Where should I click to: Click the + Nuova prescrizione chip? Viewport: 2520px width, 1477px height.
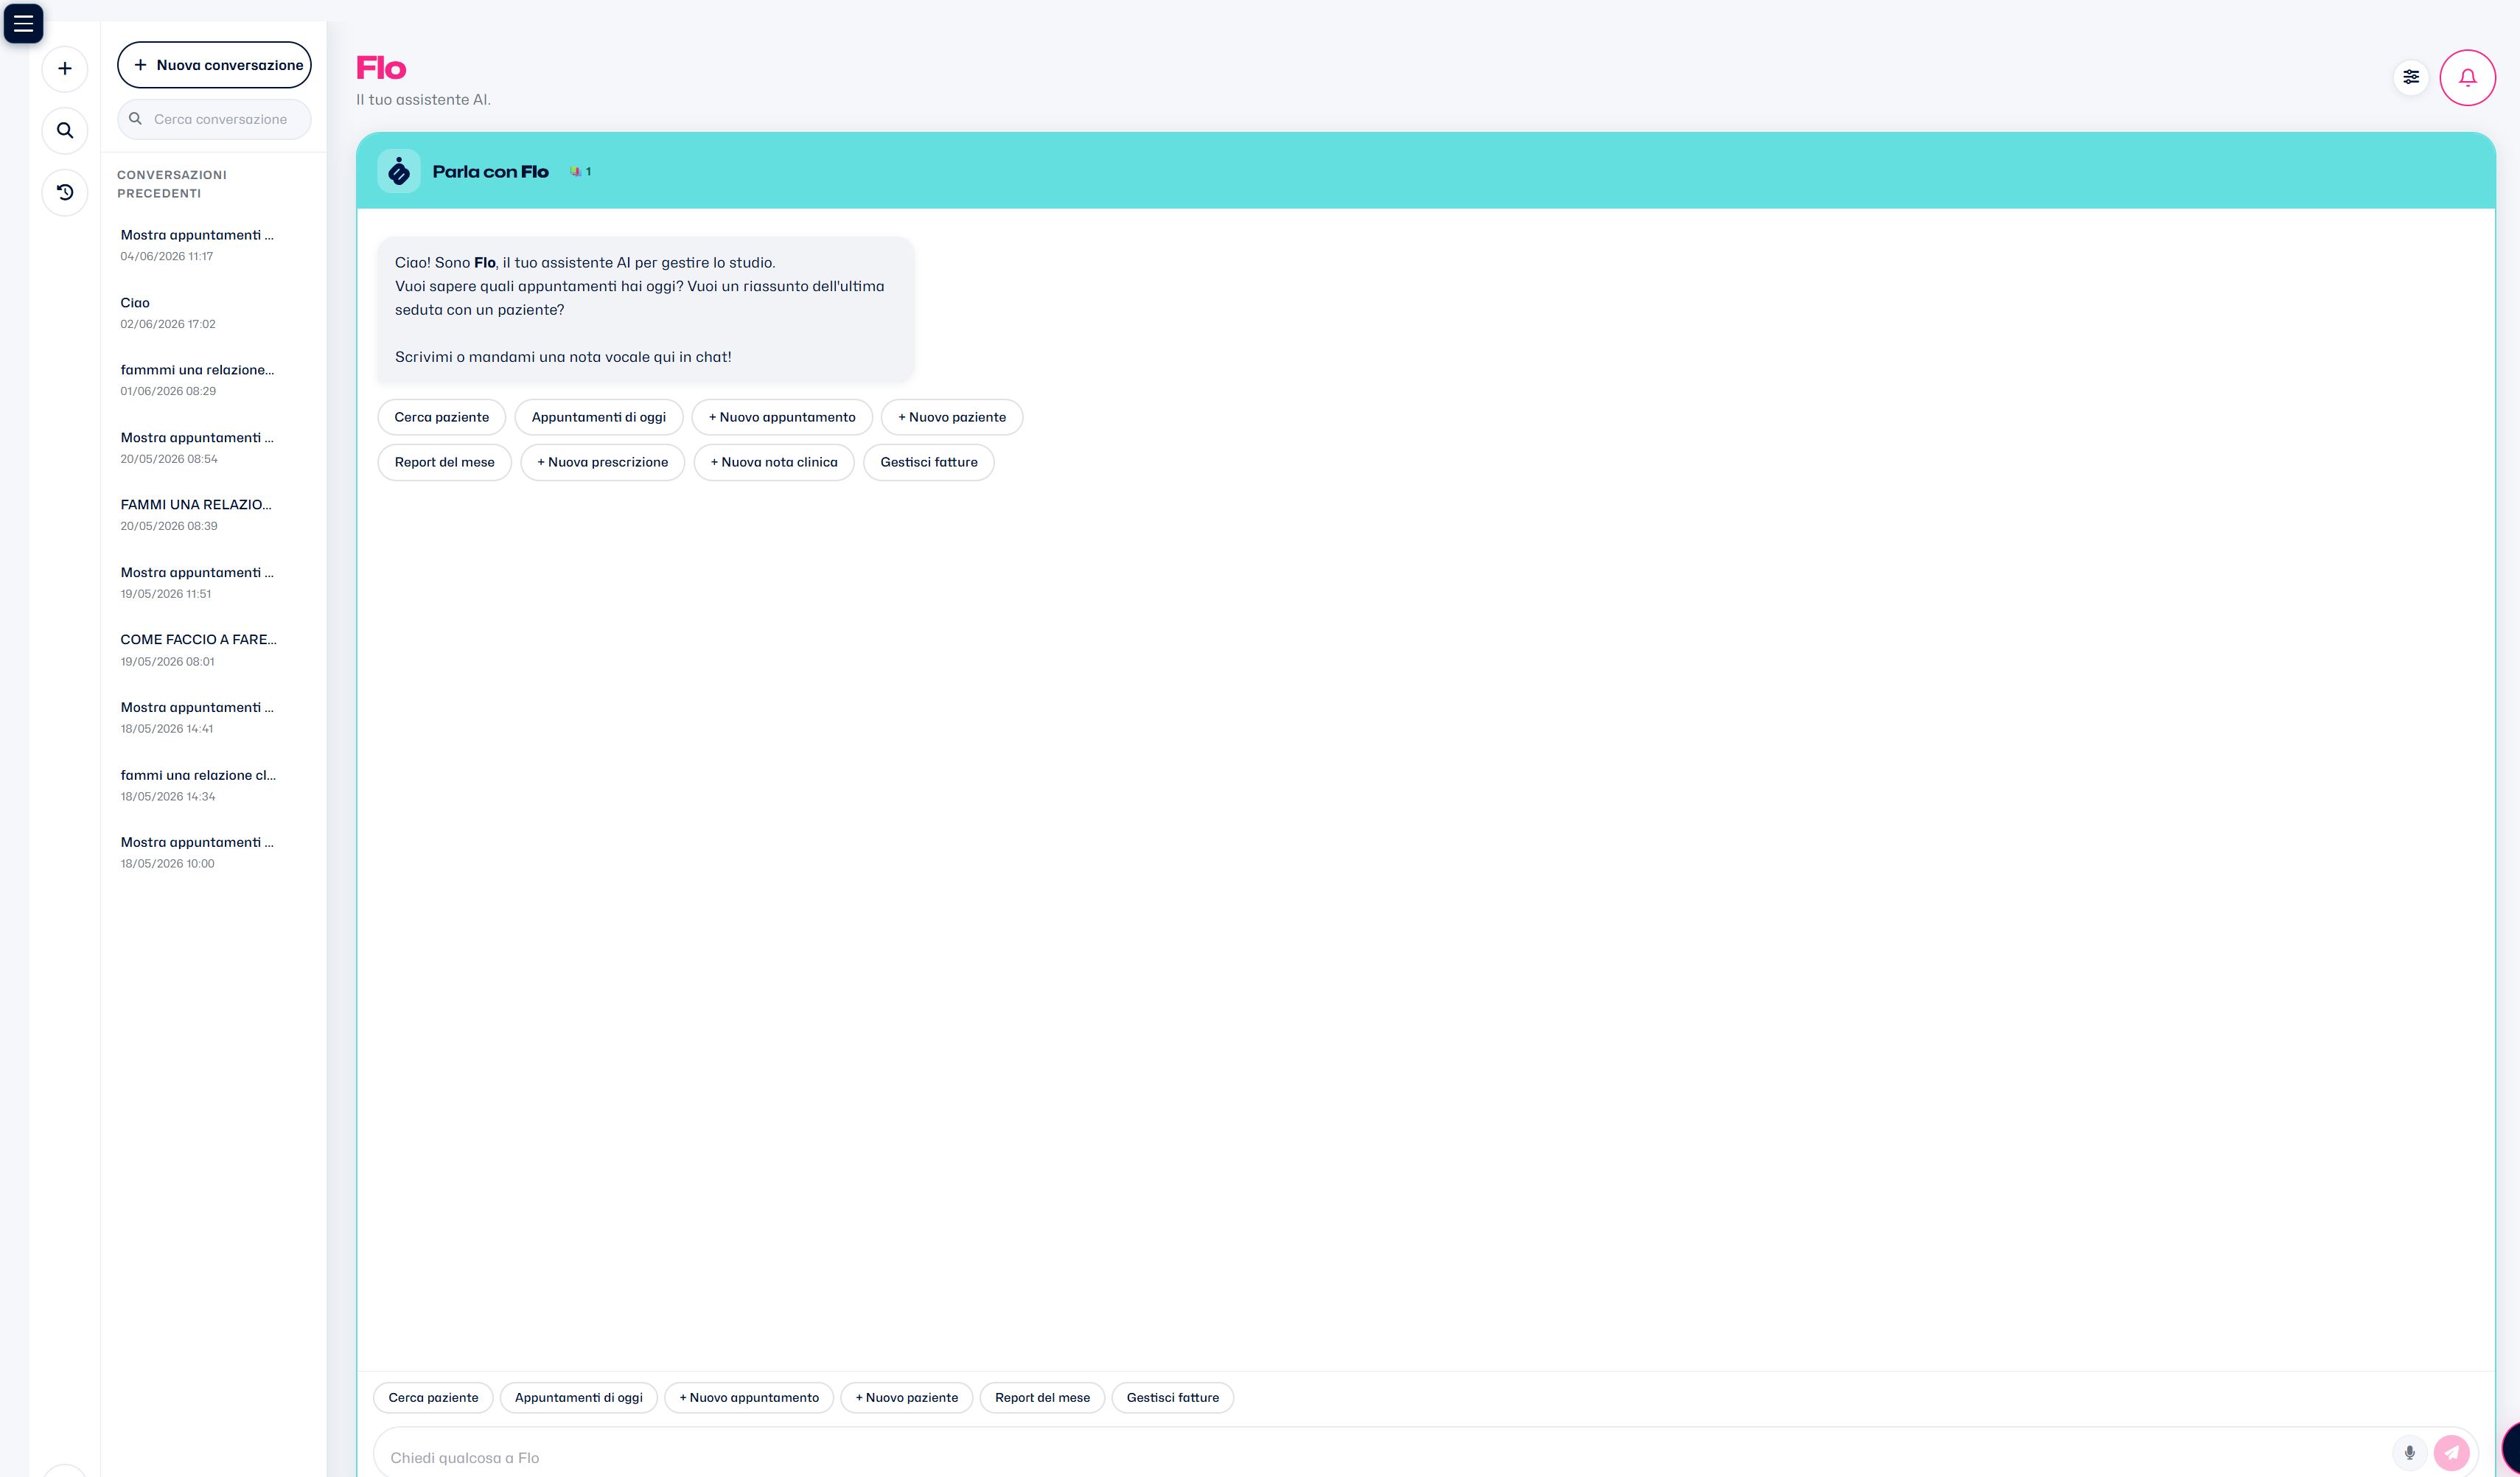point(602,462)
